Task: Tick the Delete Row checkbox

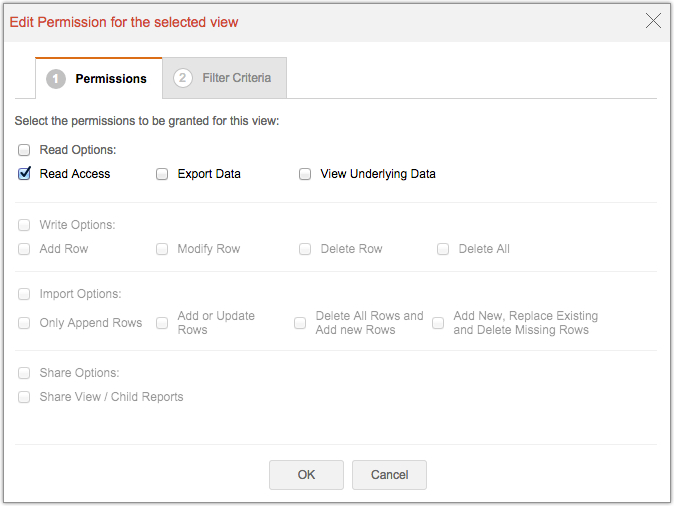Action: pyautogui.click(x=305, y=249)
